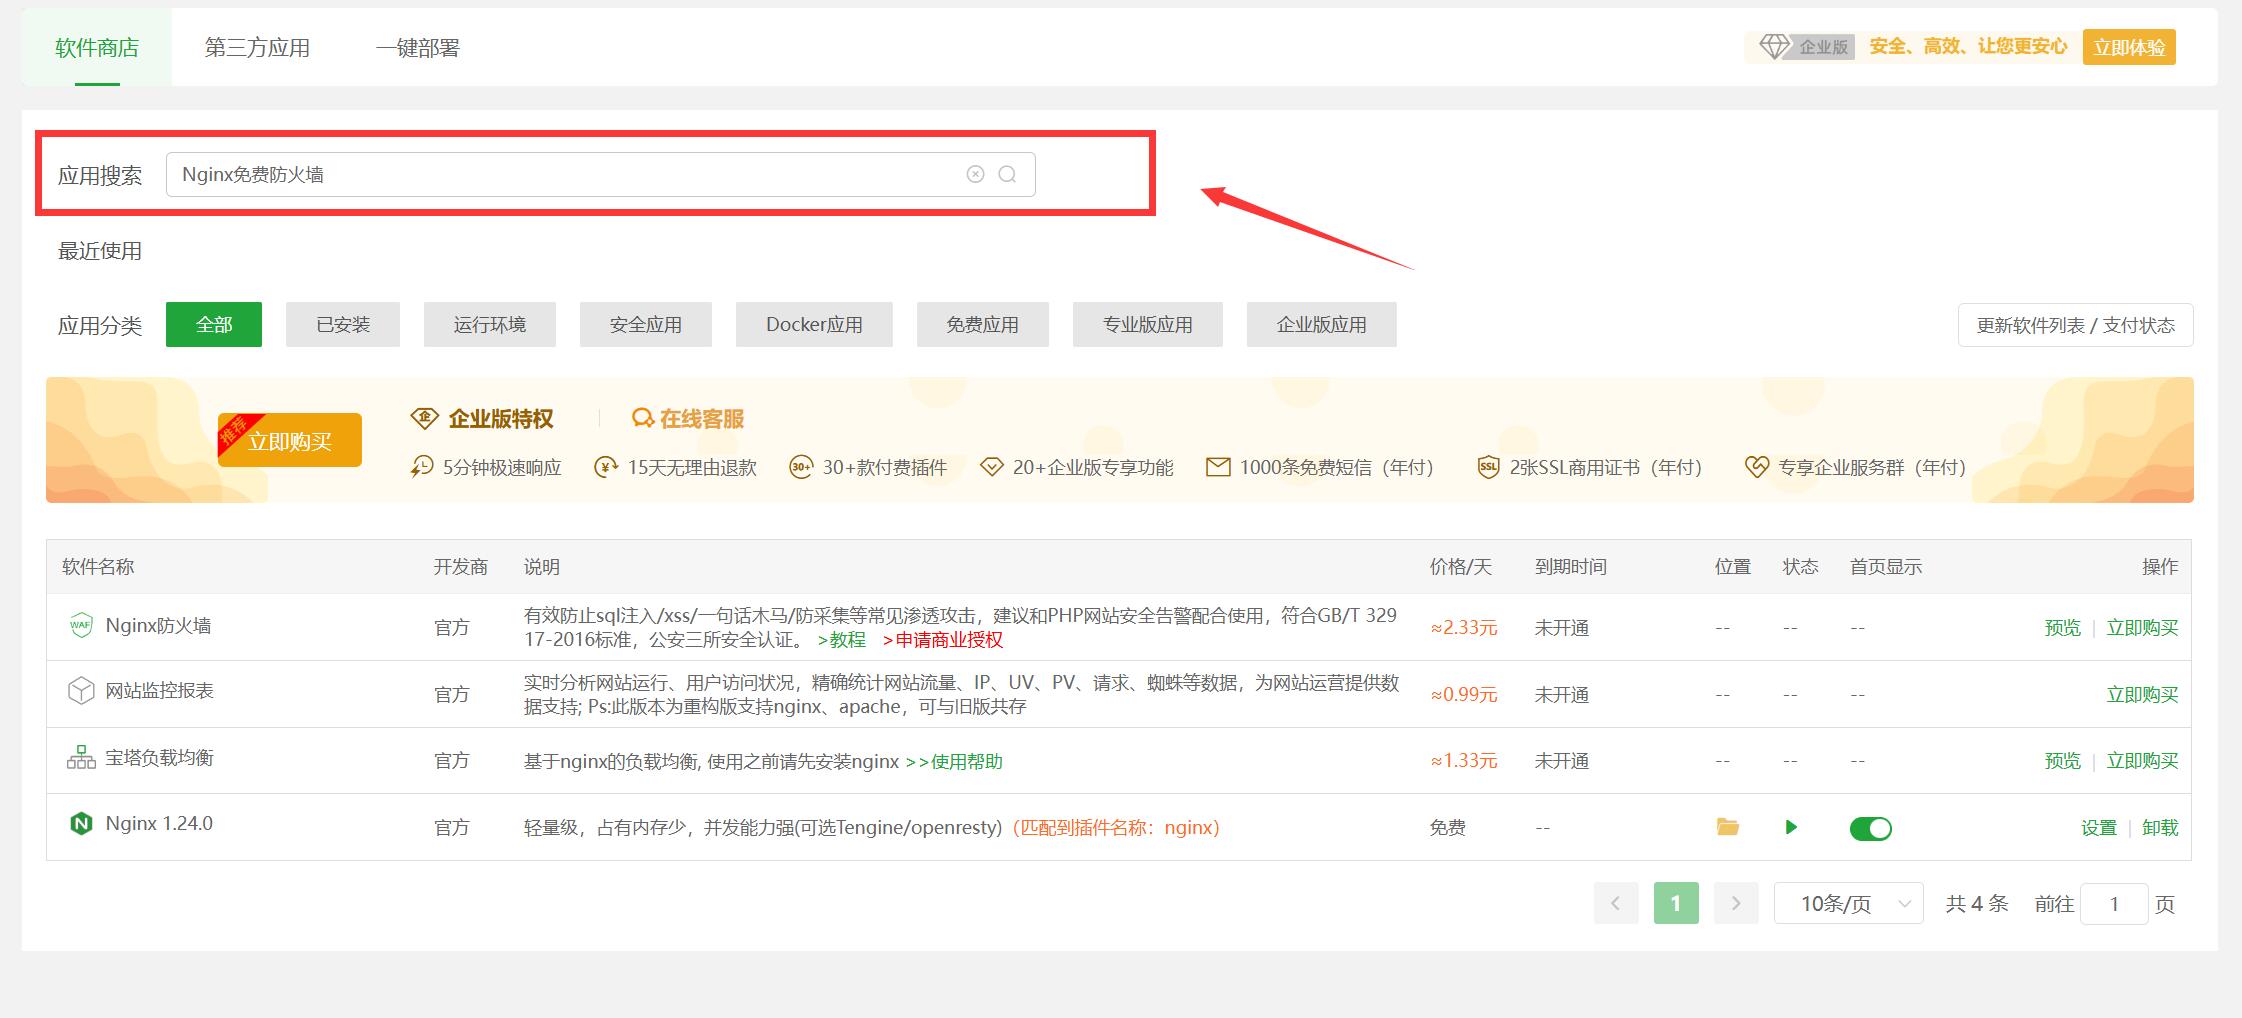Screen dimensions: 2242x1018
Task: Click 卸载 for Nginx 1.24.0
Action: pos(2160,828)
